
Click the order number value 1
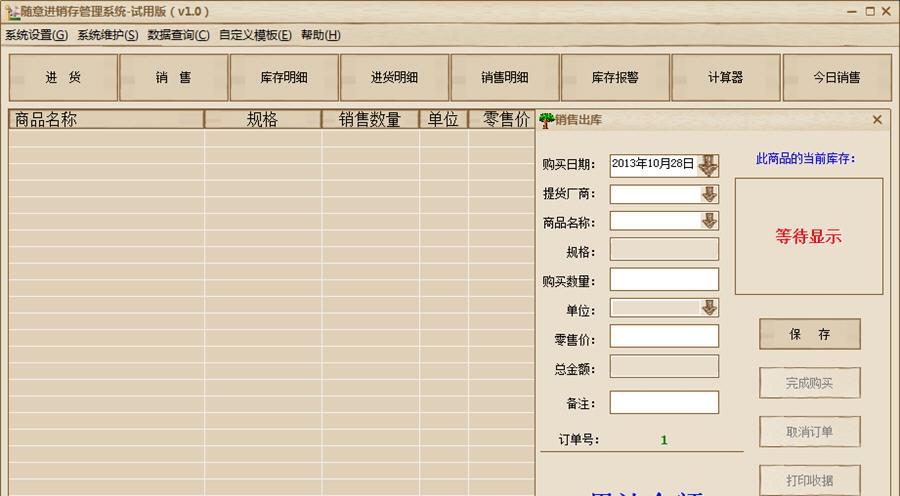664,440
